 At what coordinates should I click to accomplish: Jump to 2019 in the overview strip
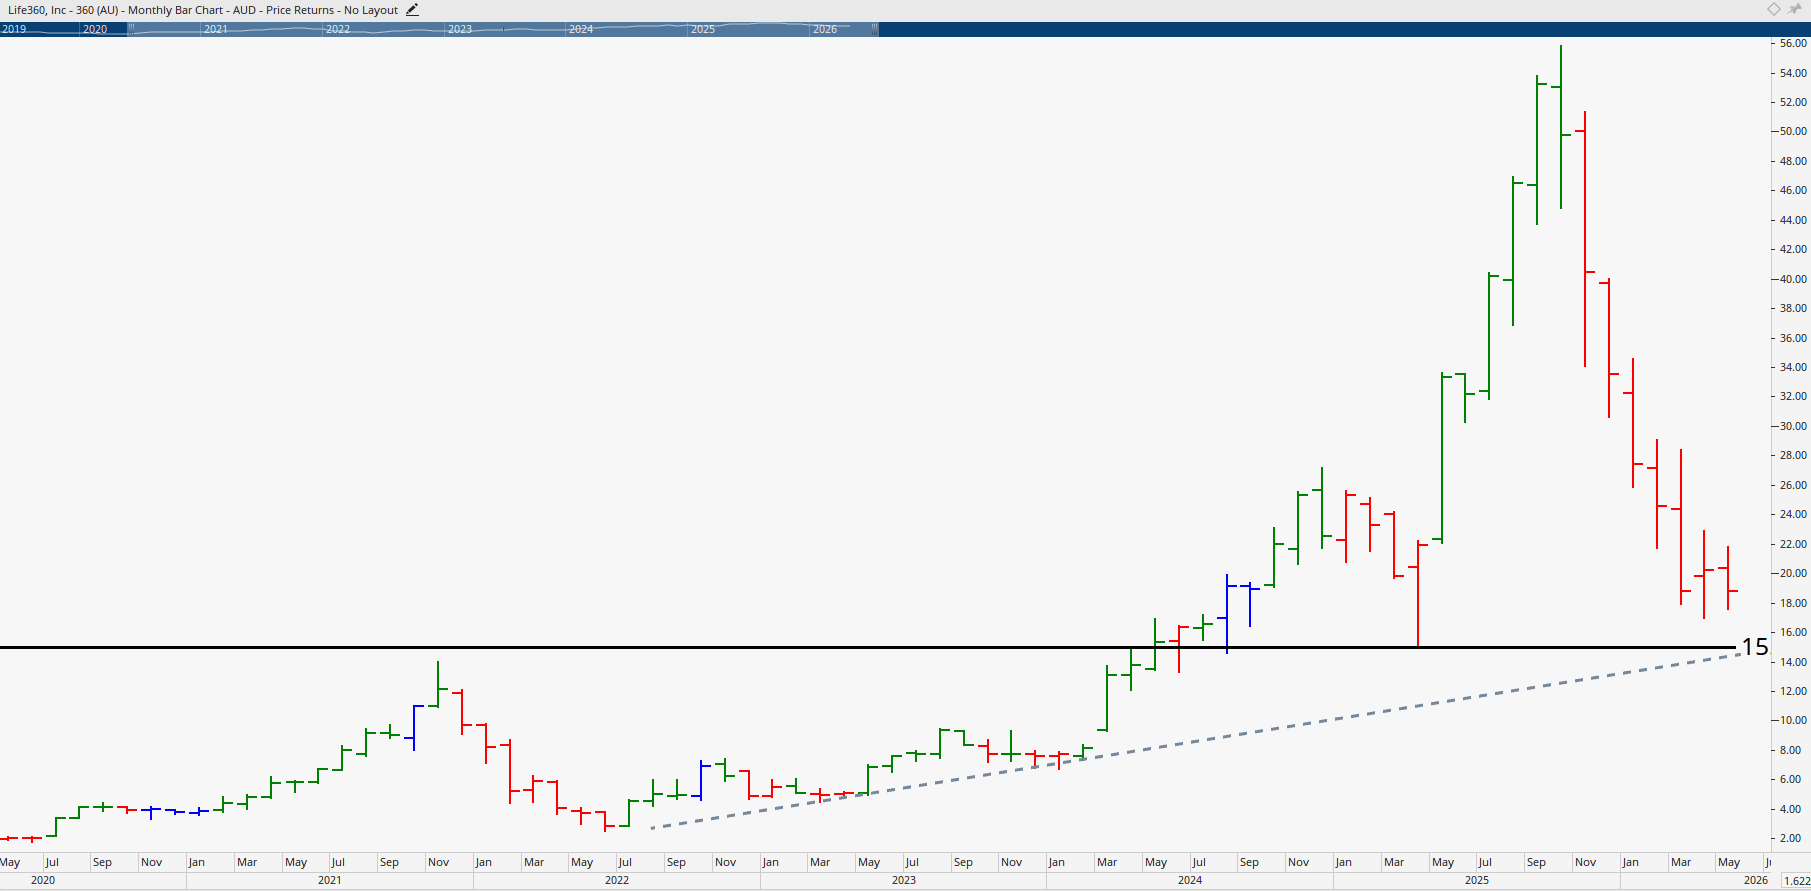[x=14, y=29]
